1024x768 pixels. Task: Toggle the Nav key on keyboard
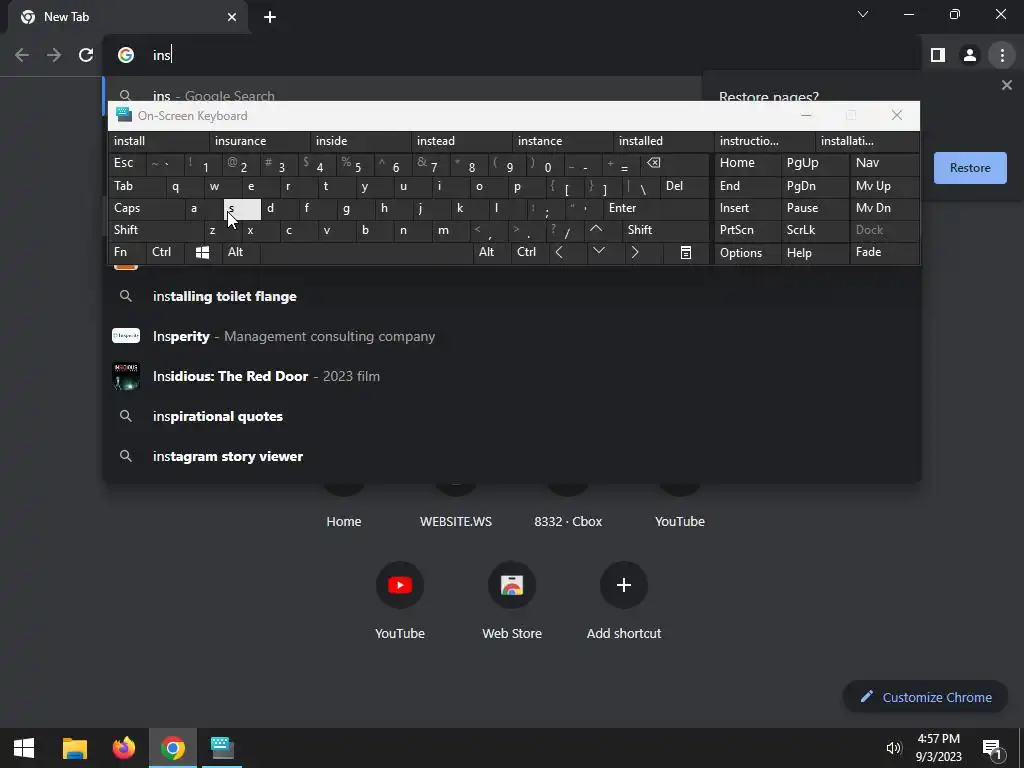[x=885, y=163]
